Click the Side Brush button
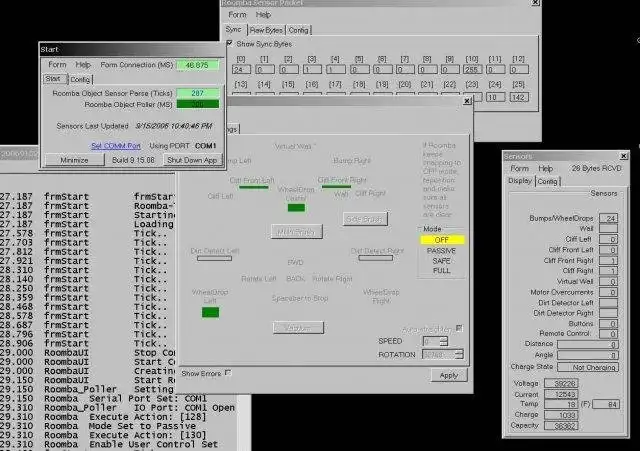Screen dimensions: 640x451 [365, 219]
